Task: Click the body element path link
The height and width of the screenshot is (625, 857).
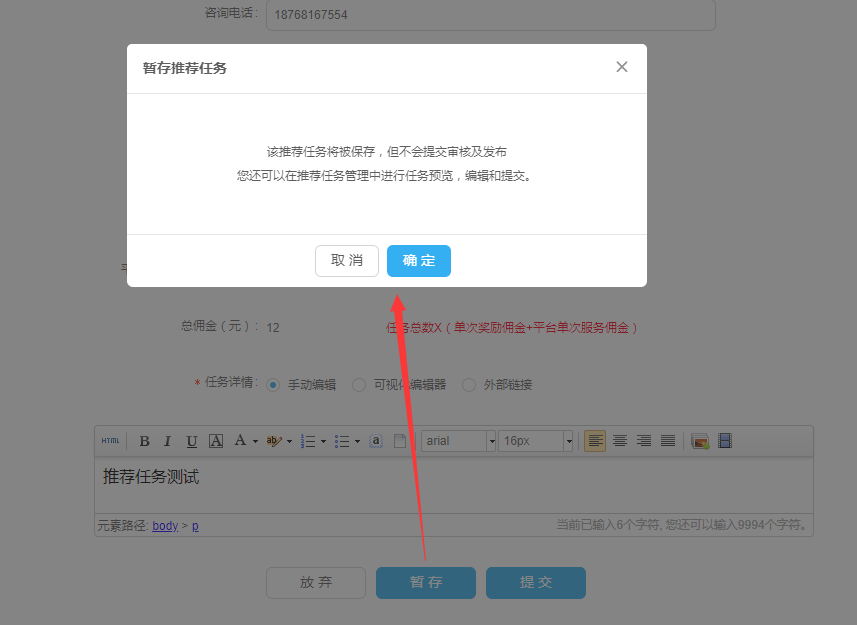Action: (165, 526)
